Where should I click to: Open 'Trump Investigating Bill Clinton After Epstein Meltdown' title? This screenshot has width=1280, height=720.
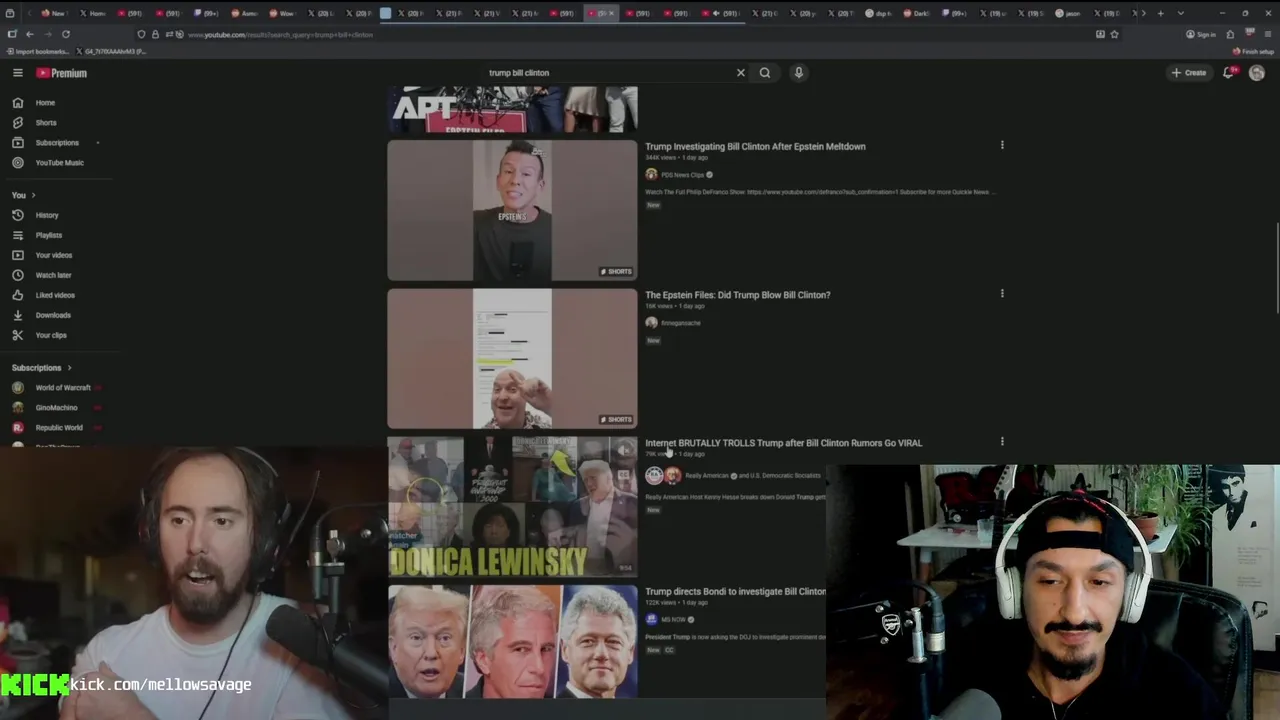755,146
